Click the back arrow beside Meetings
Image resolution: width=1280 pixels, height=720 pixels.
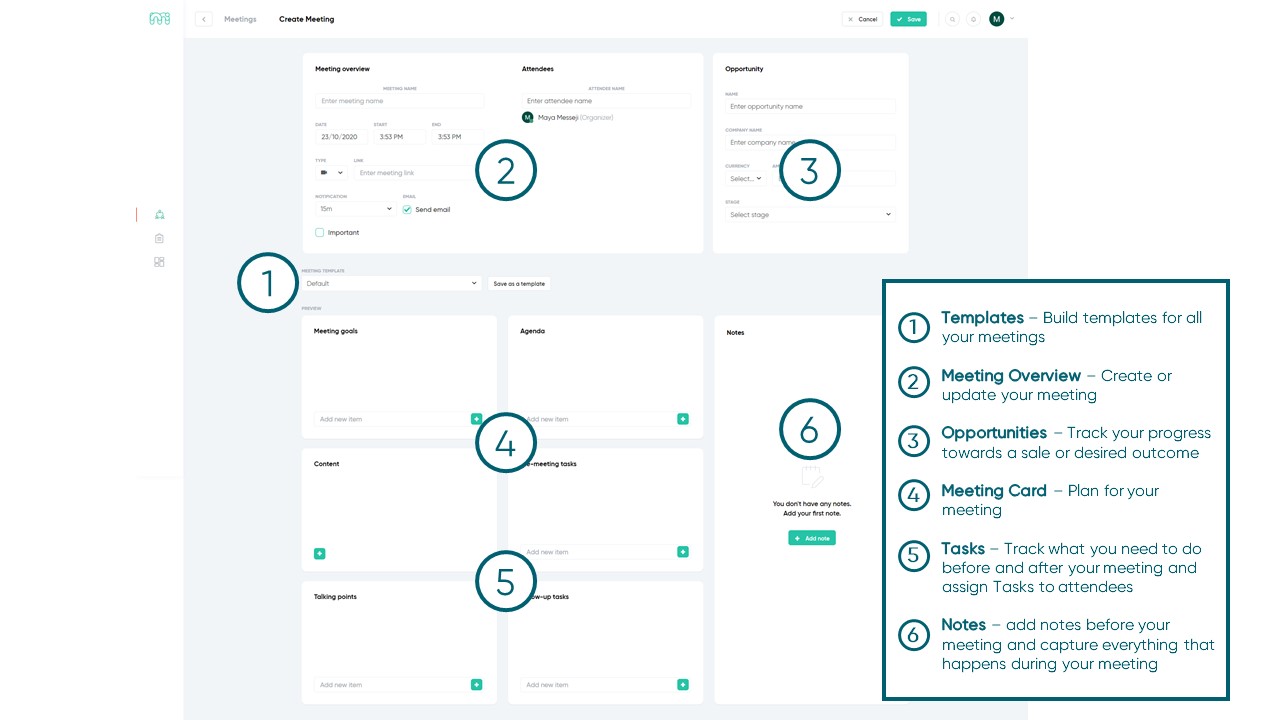(204, 19)
